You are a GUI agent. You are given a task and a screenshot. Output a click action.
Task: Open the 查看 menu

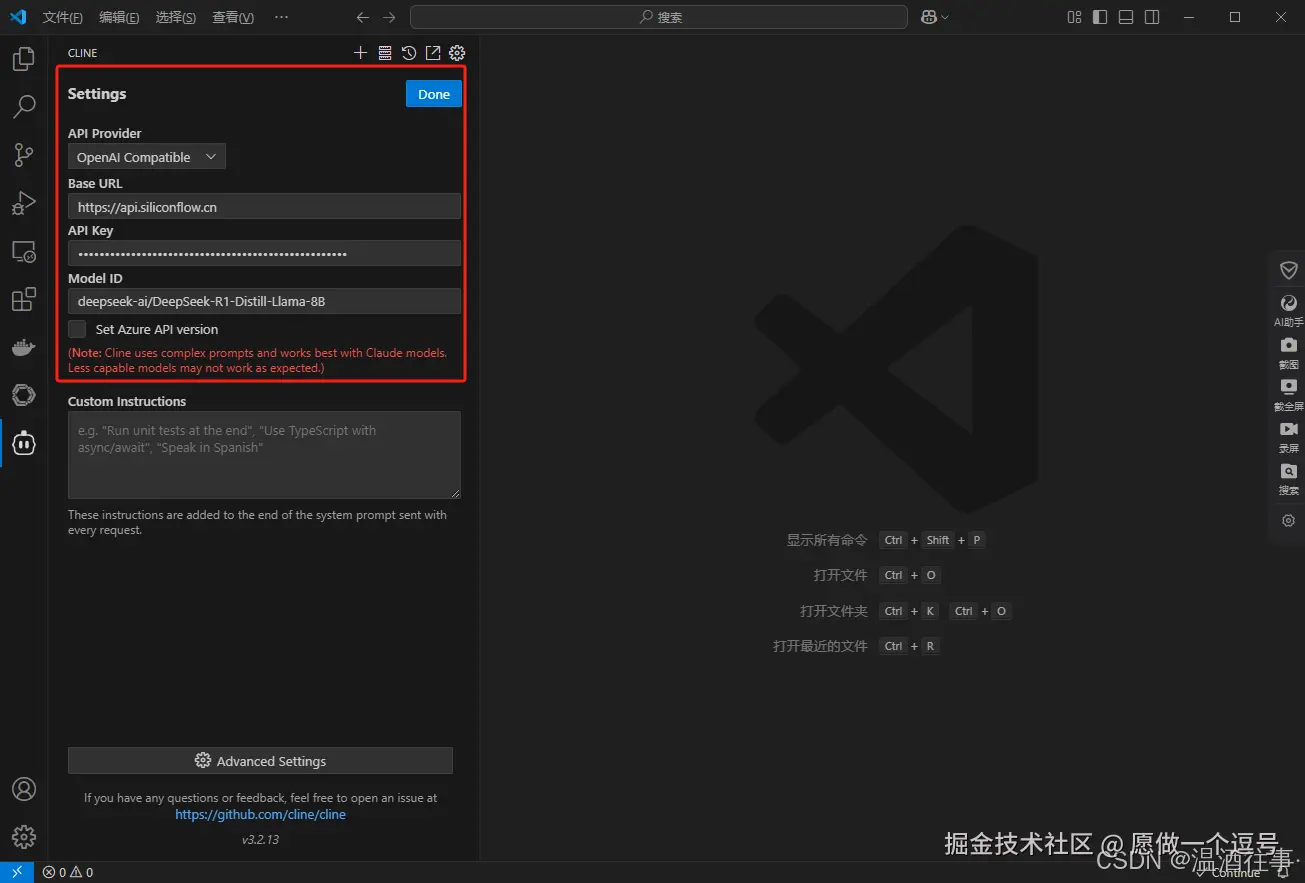[232, 16]
